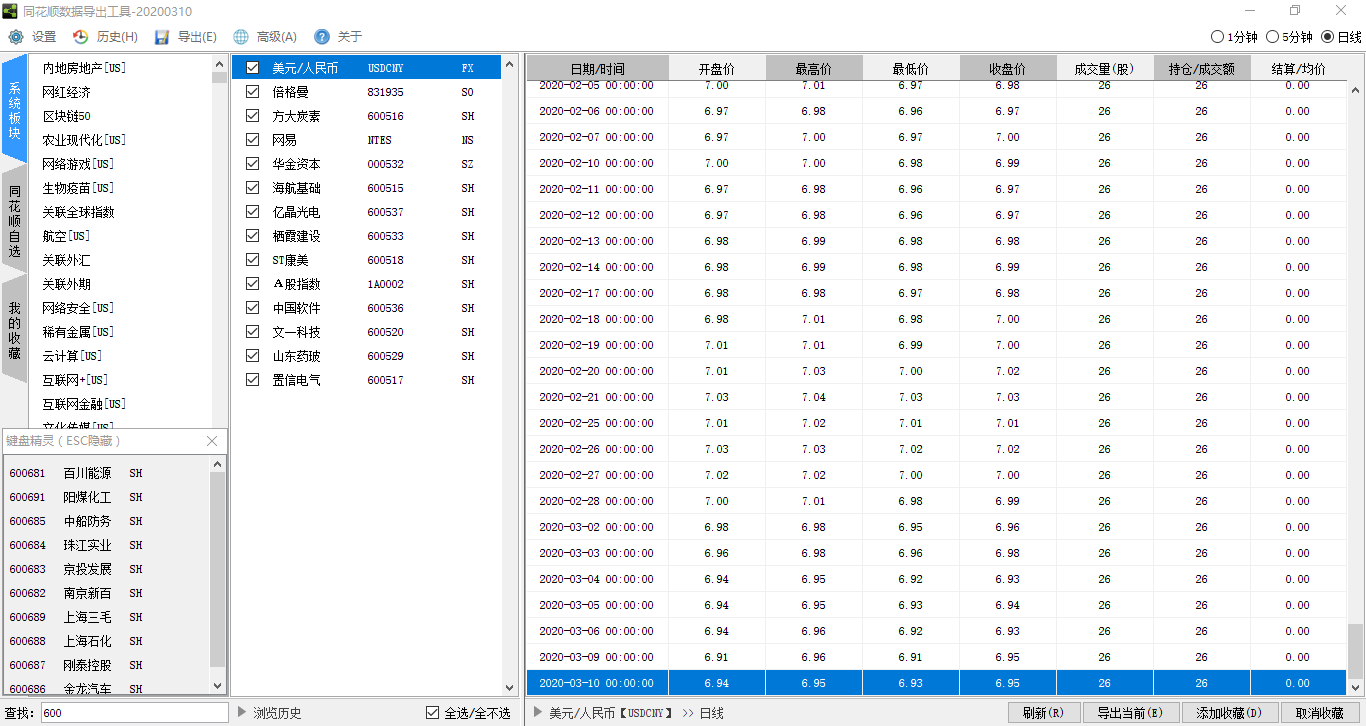Select the 1分钟 radio option
Viewport: 1366px width, 726px height.
(1217, 37)
